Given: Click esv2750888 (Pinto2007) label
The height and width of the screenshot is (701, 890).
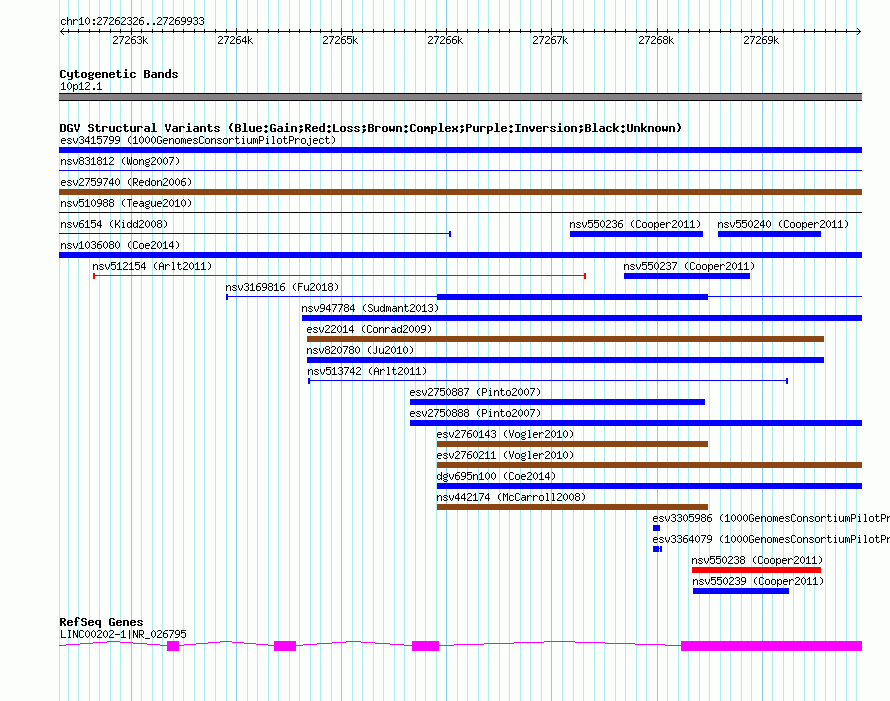Looking at the screenshot, I should click(475, 413).
